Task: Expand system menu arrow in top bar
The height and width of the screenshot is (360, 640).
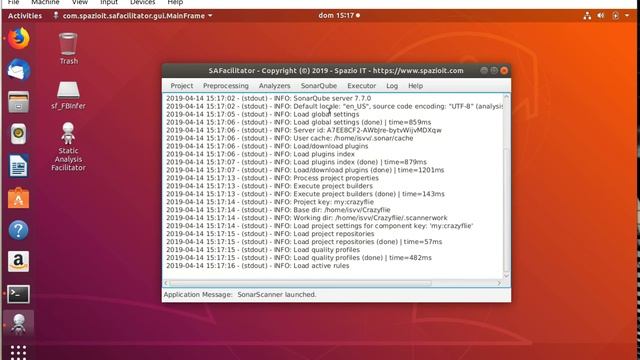Action: point(627,16)
